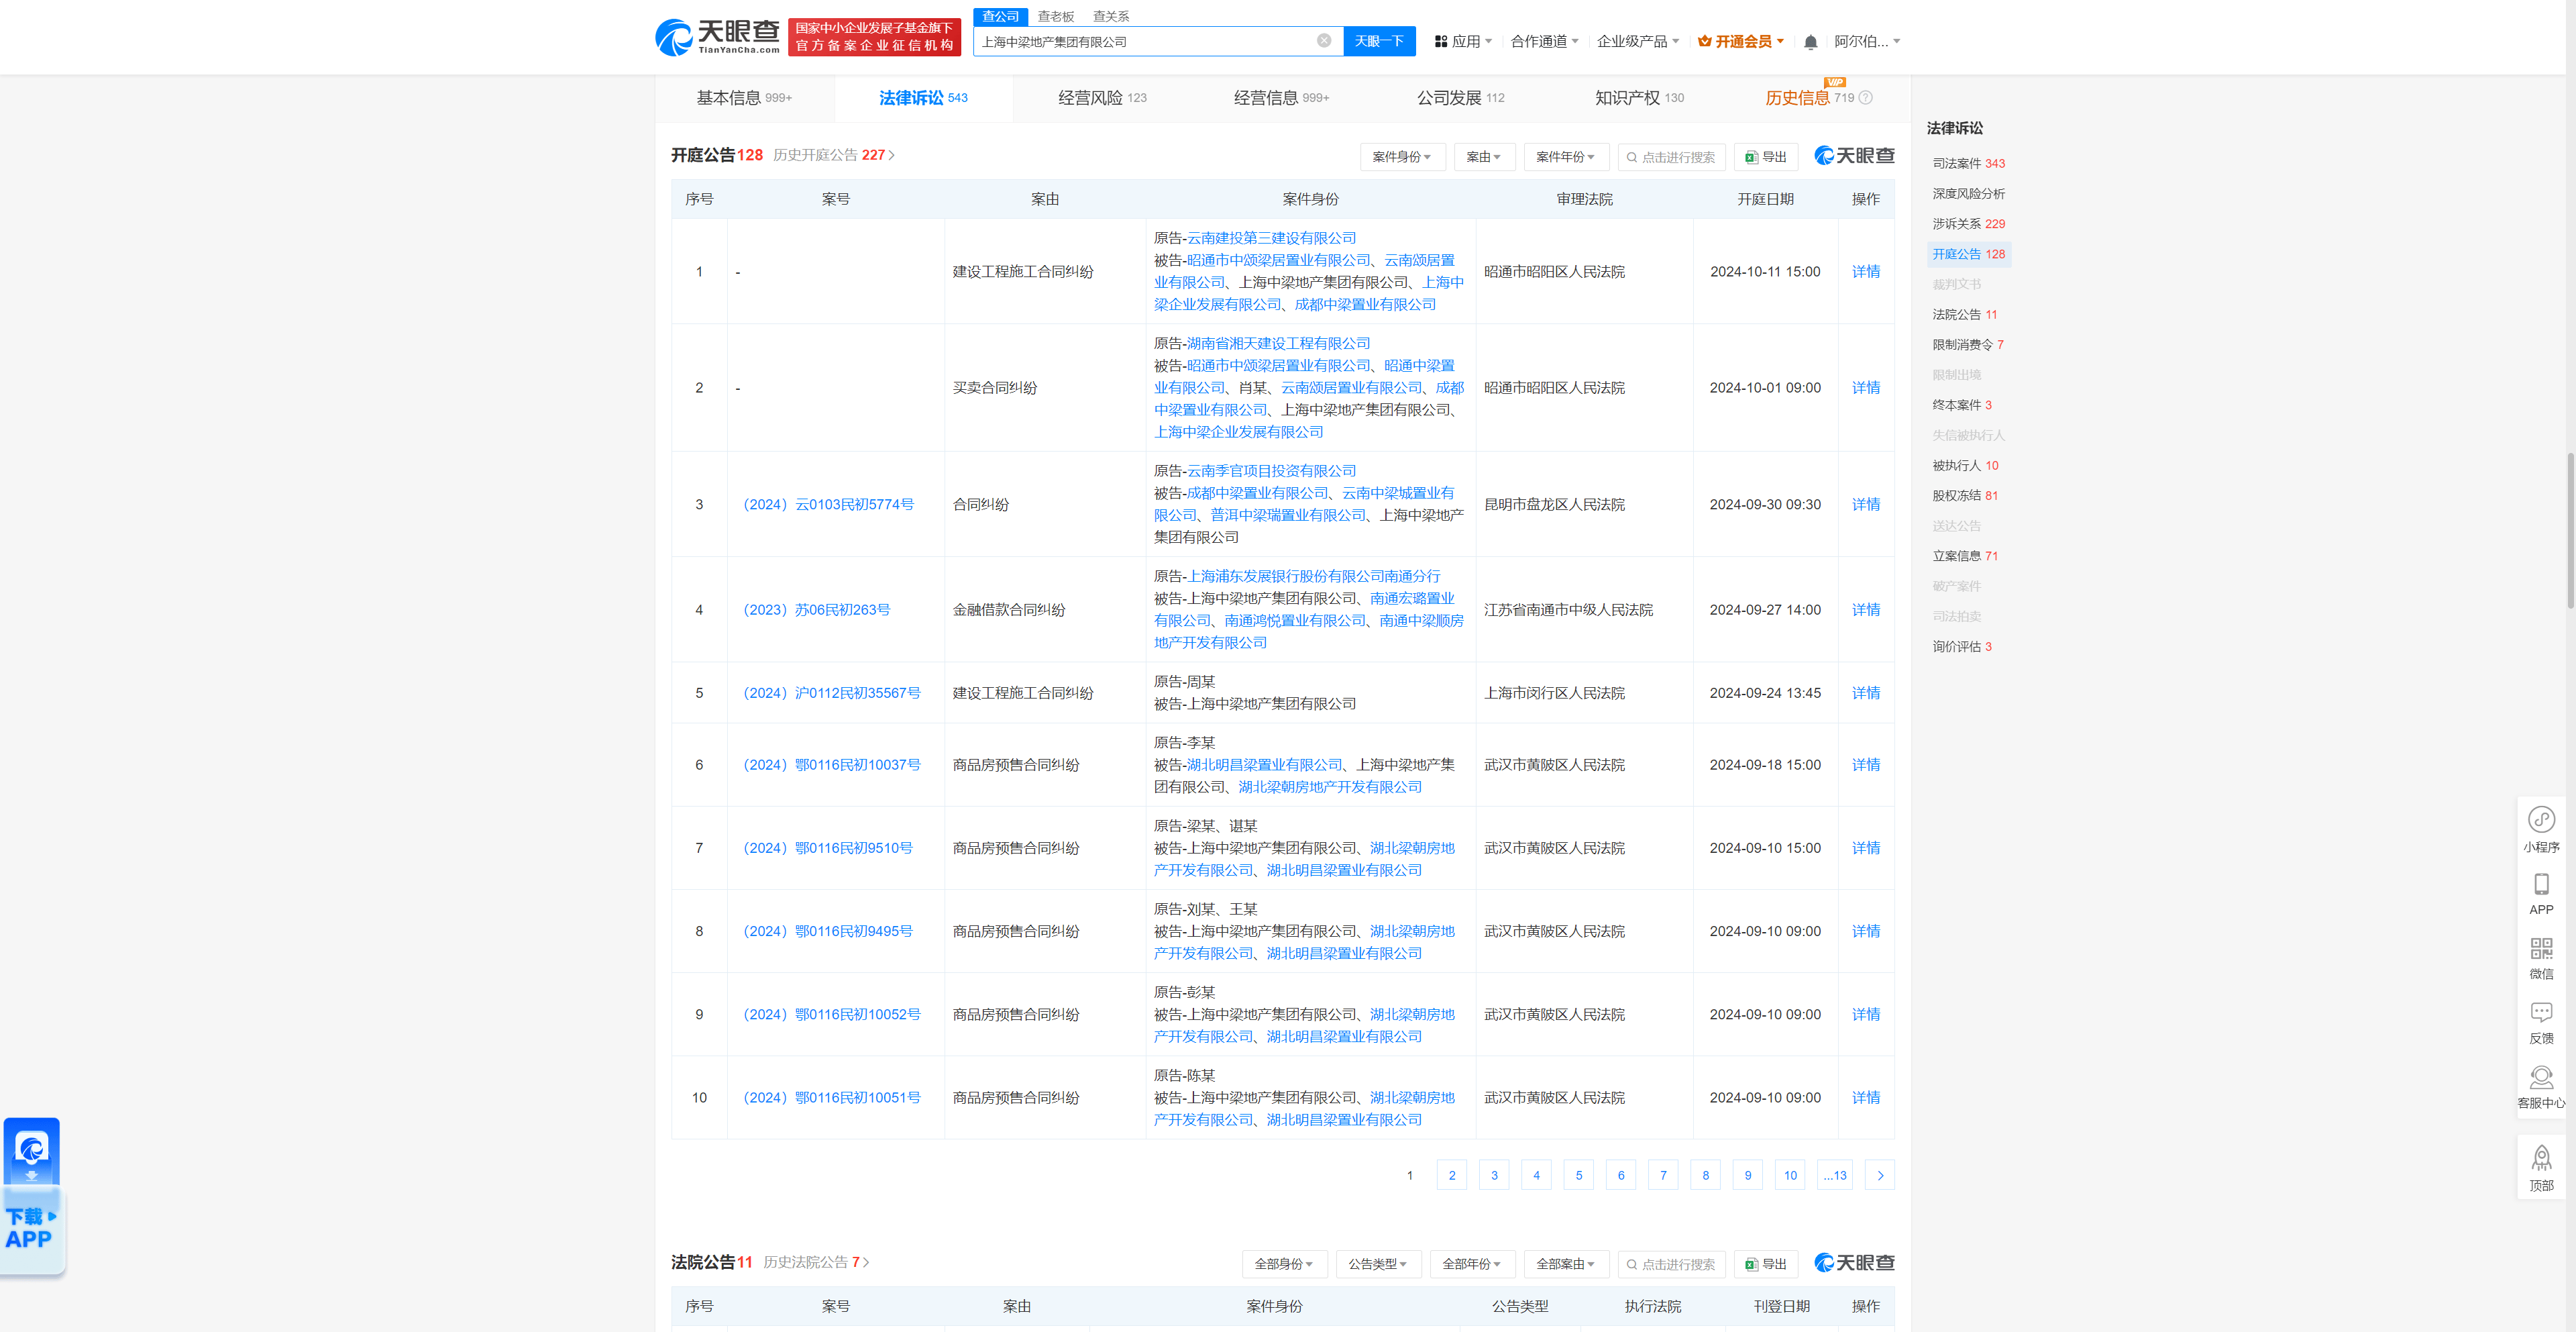Open the notification bell
Viewport: 2576px width, 1332px height.
point(1810,42)
